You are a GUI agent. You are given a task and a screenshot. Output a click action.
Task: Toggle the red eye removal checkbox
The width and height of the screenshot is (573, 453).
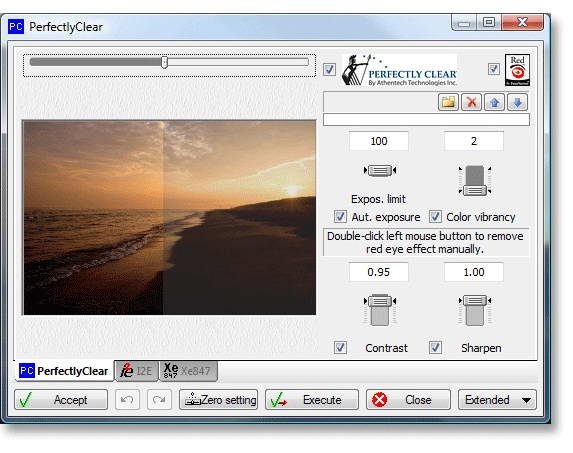(x=494, y=69)
